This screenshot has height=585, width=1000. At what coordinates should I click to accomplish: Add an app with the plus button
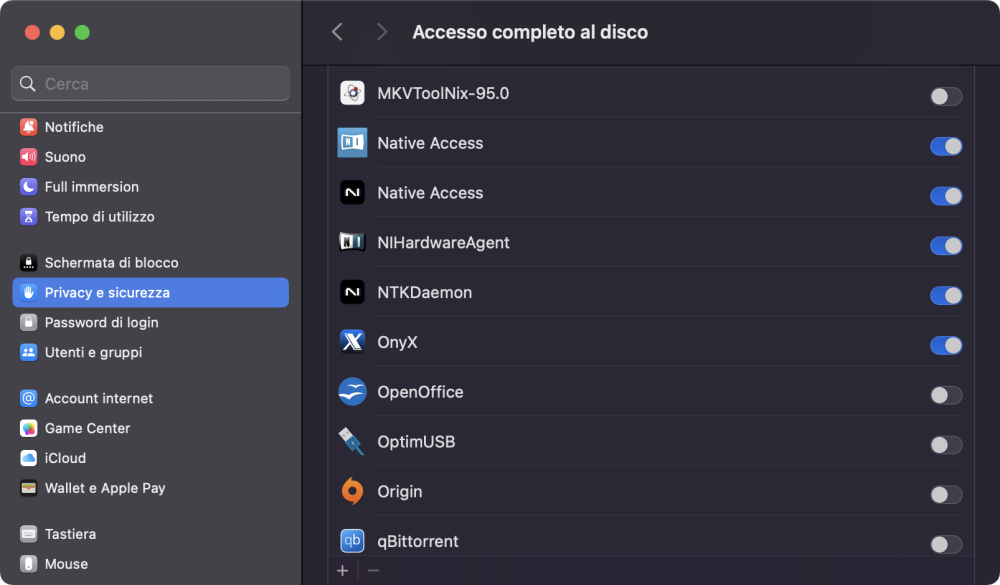point(343,570)
